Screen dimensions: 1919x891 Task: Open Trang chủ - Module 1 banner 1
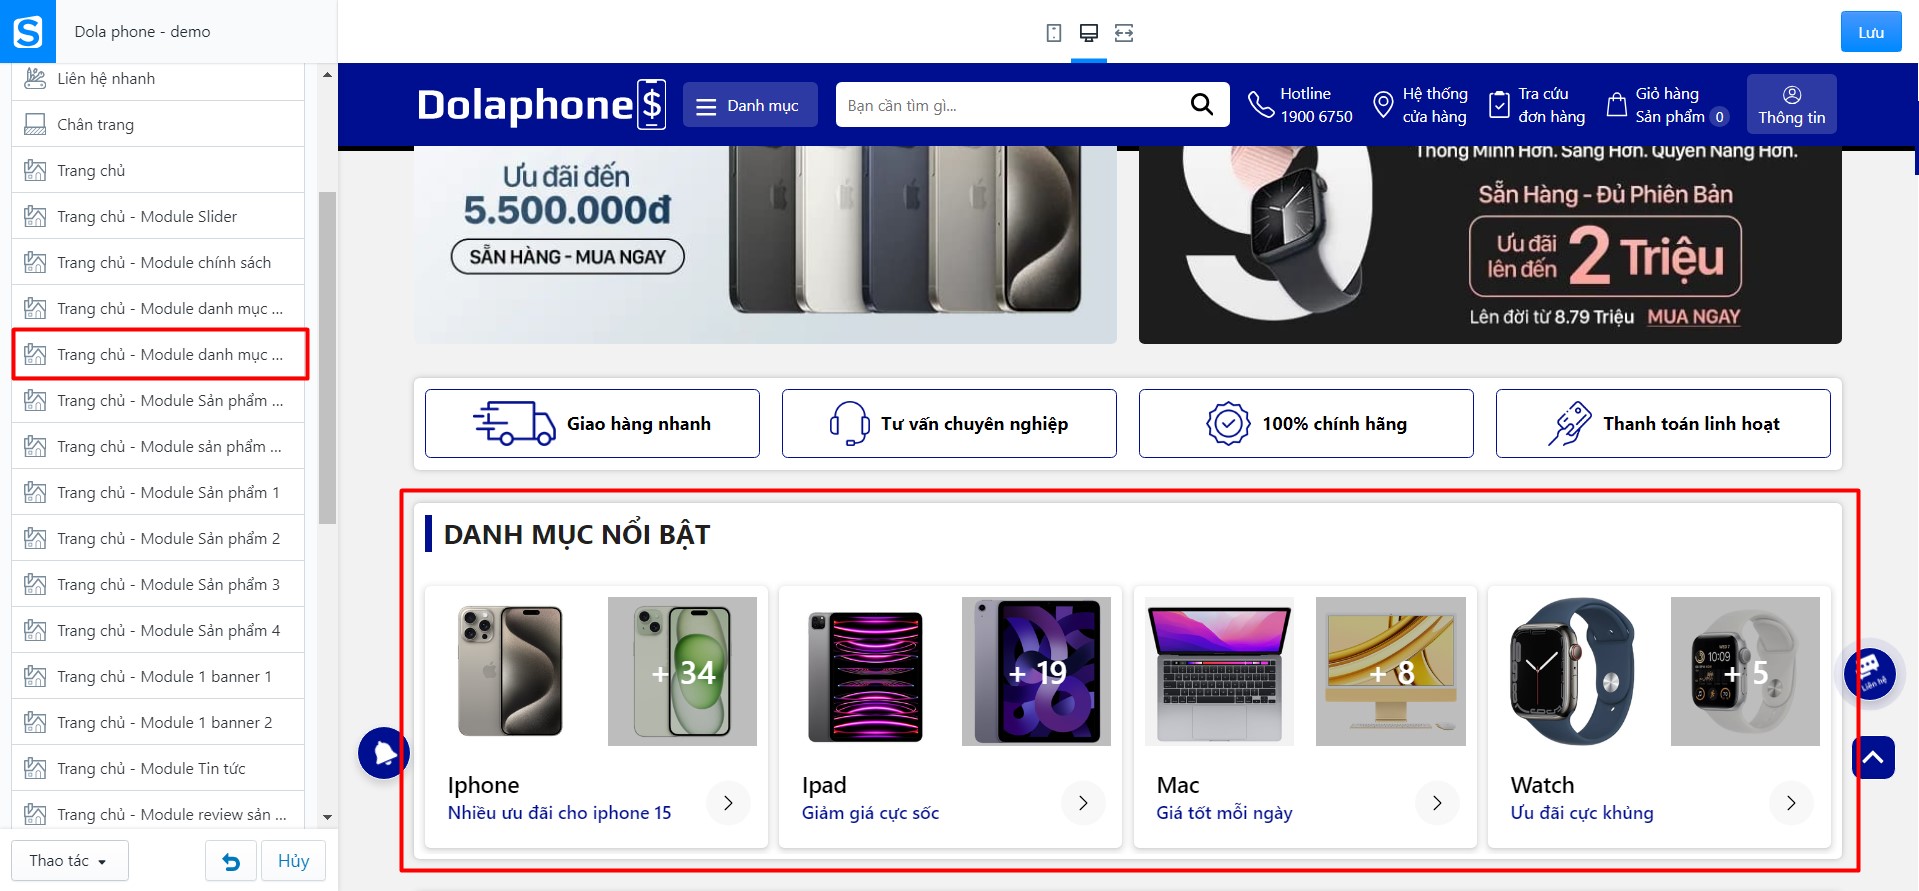(158, 676)
